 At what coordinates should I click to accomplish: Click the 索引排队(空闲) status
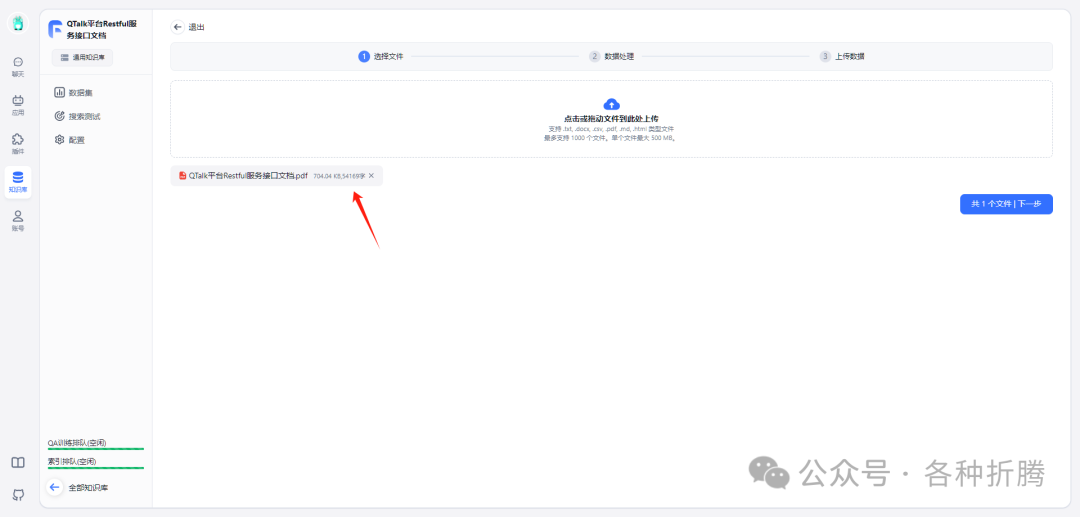[x=72, y=461]
